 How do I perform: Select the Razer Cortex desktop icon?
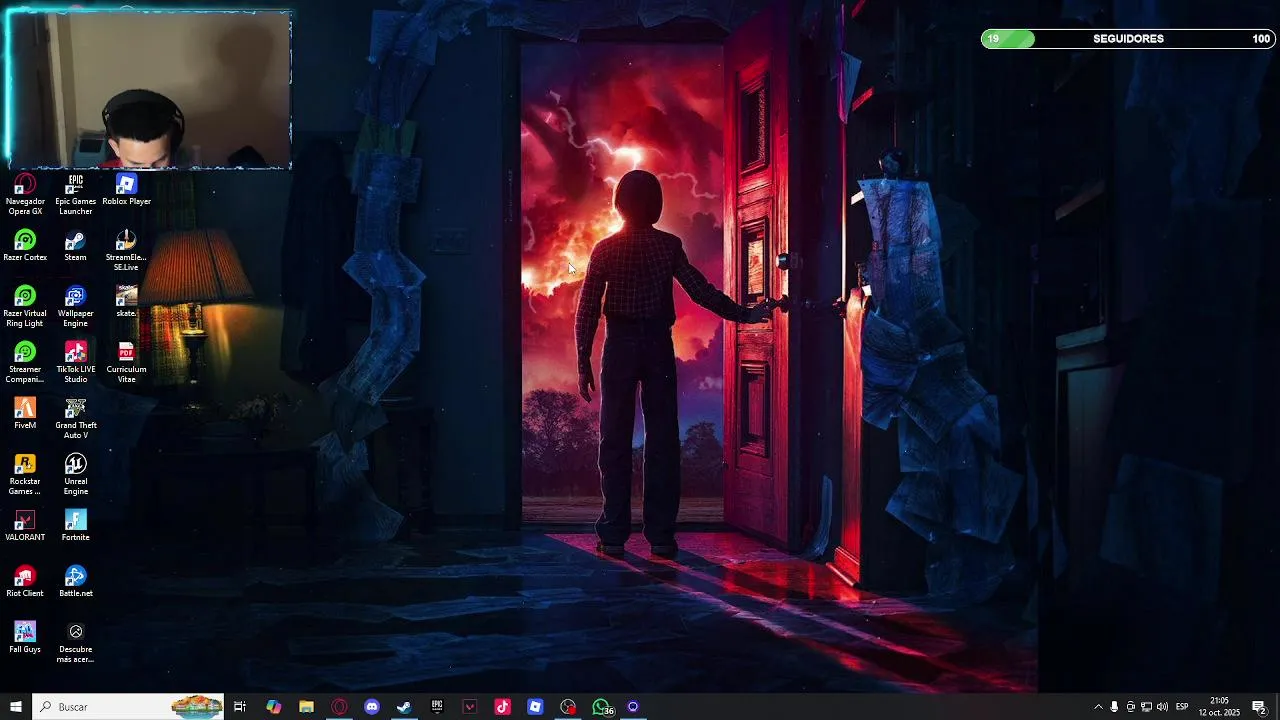[25, 246]
